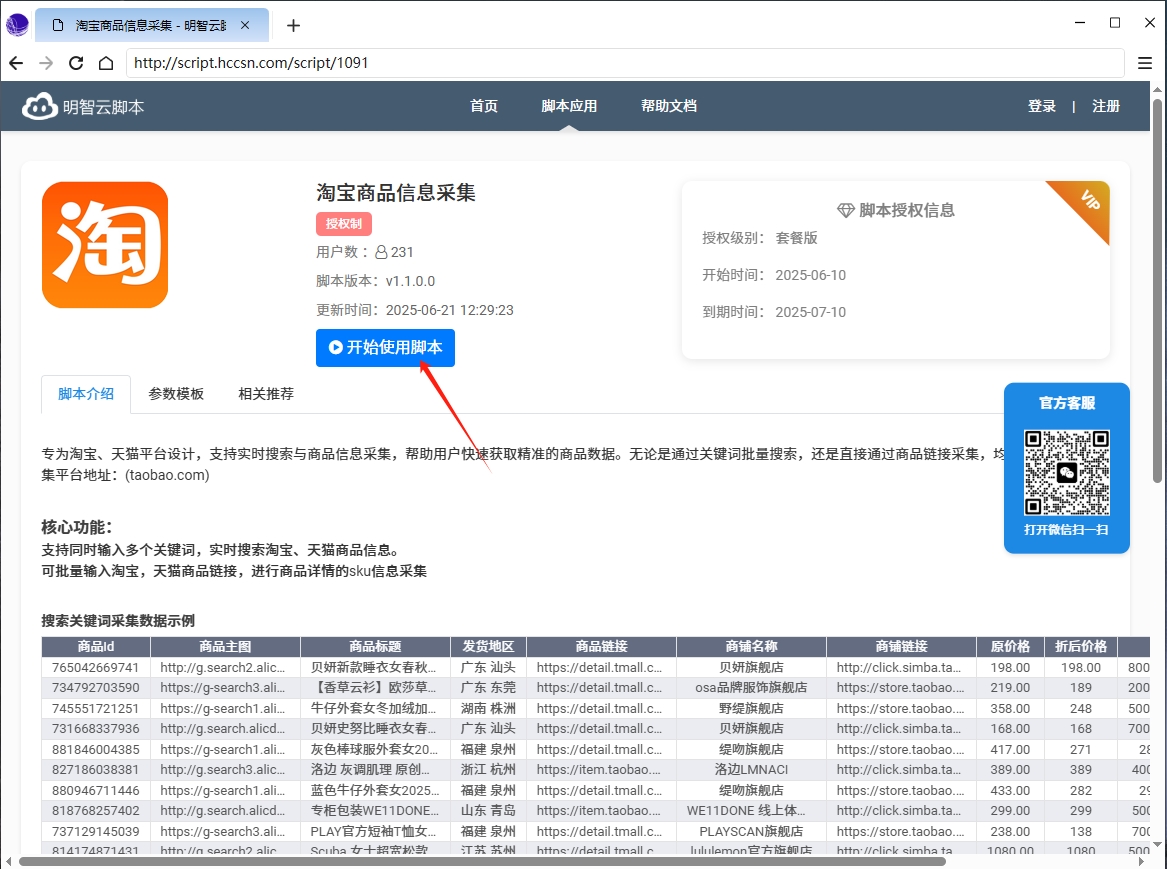Open 帮助文档 in the navigation bar
Screen dimensions: 1167x869
pyautogui.click(x=669, y=106)
